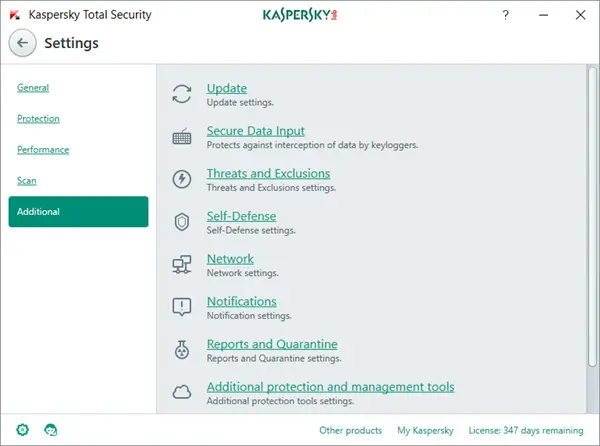This screenshot has width=600, height=446.
Task: Open the Update link
Action: pyautogui.click(x=227, y=88)
